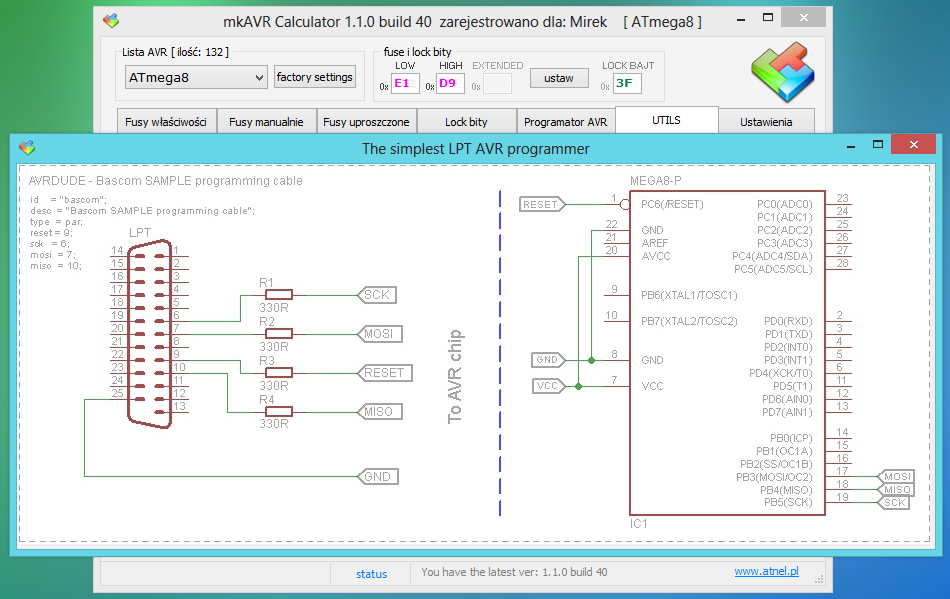
Task: Click the SCK tag at pin 19
Action: (894, 503)
